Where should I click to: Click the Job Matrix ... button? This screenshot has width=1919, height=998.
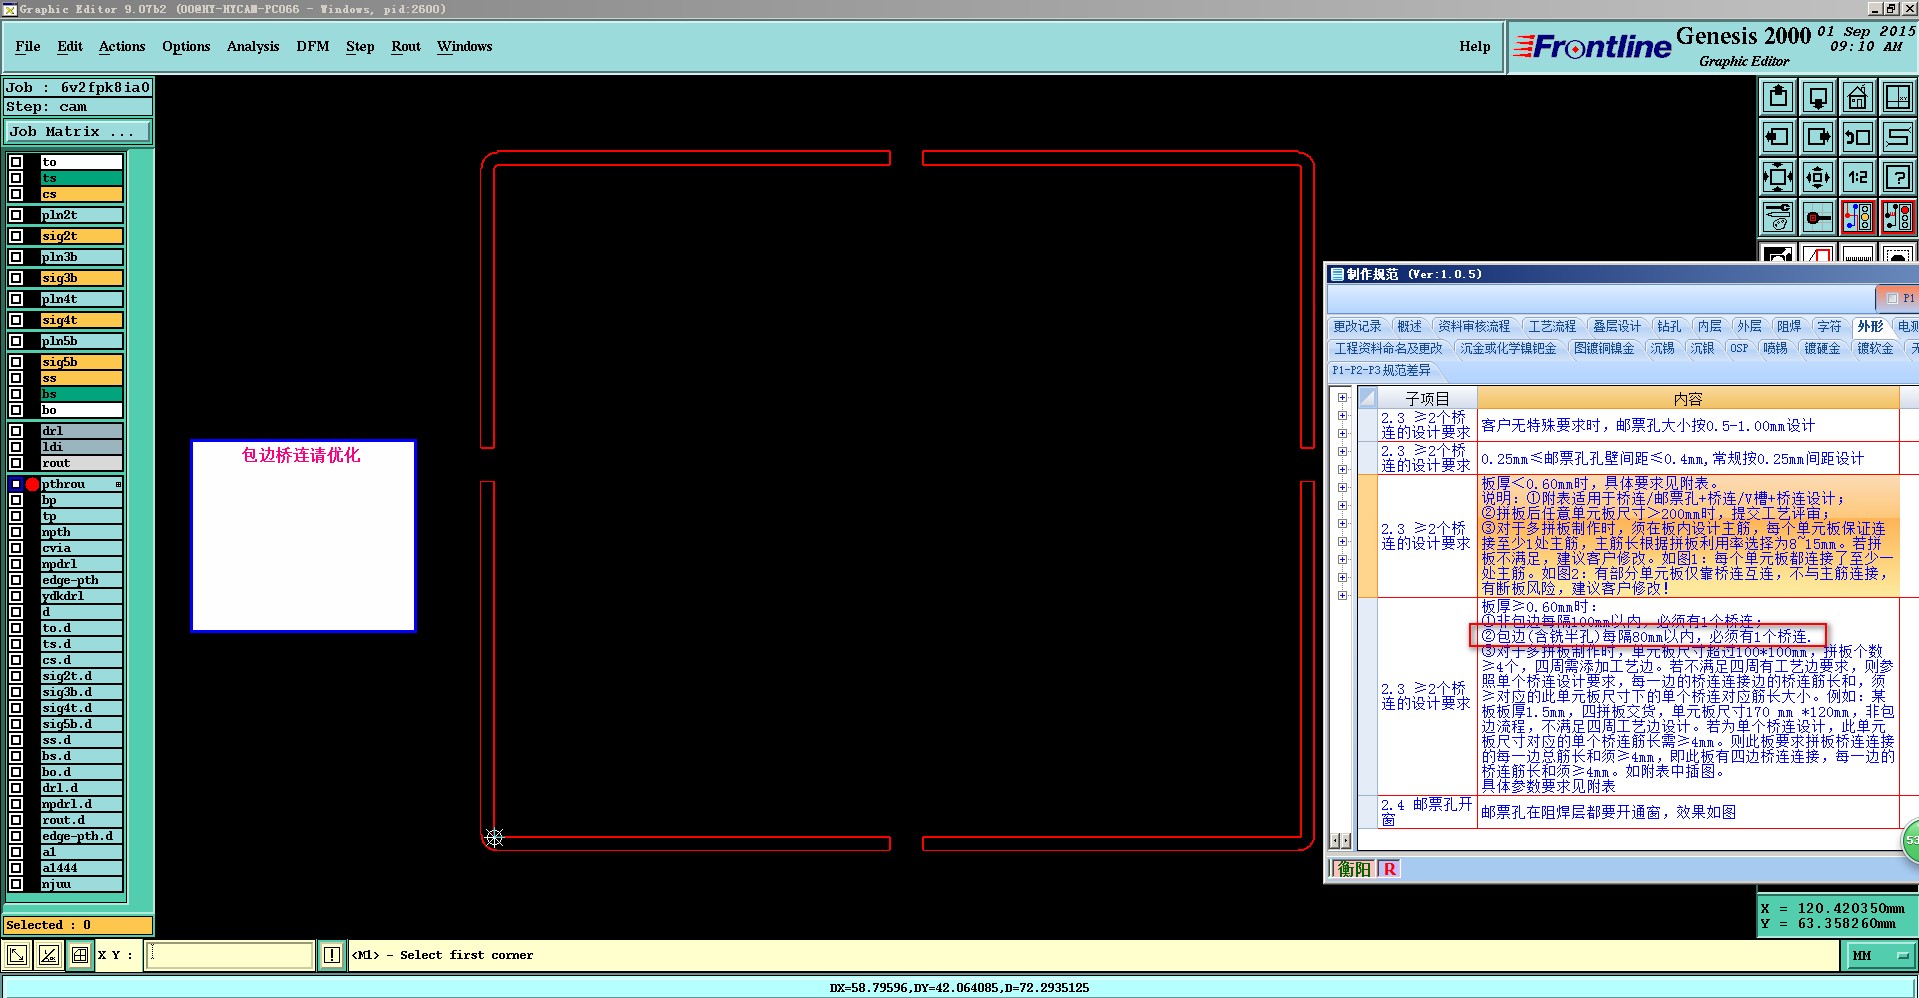coord(78,131)
